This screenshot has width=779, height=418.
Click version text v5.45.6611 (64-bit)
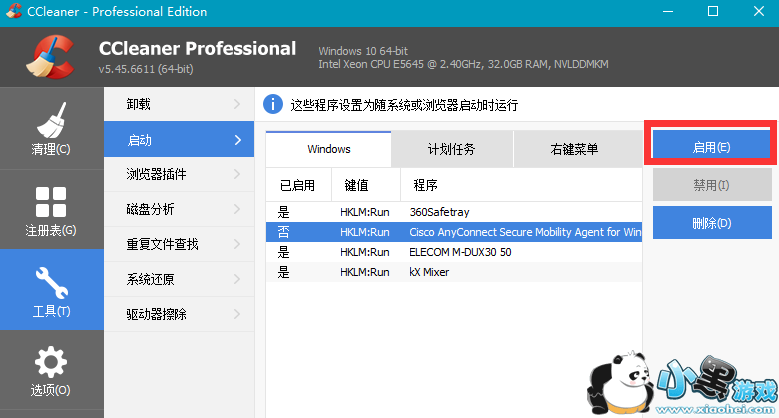click(146, 69)
